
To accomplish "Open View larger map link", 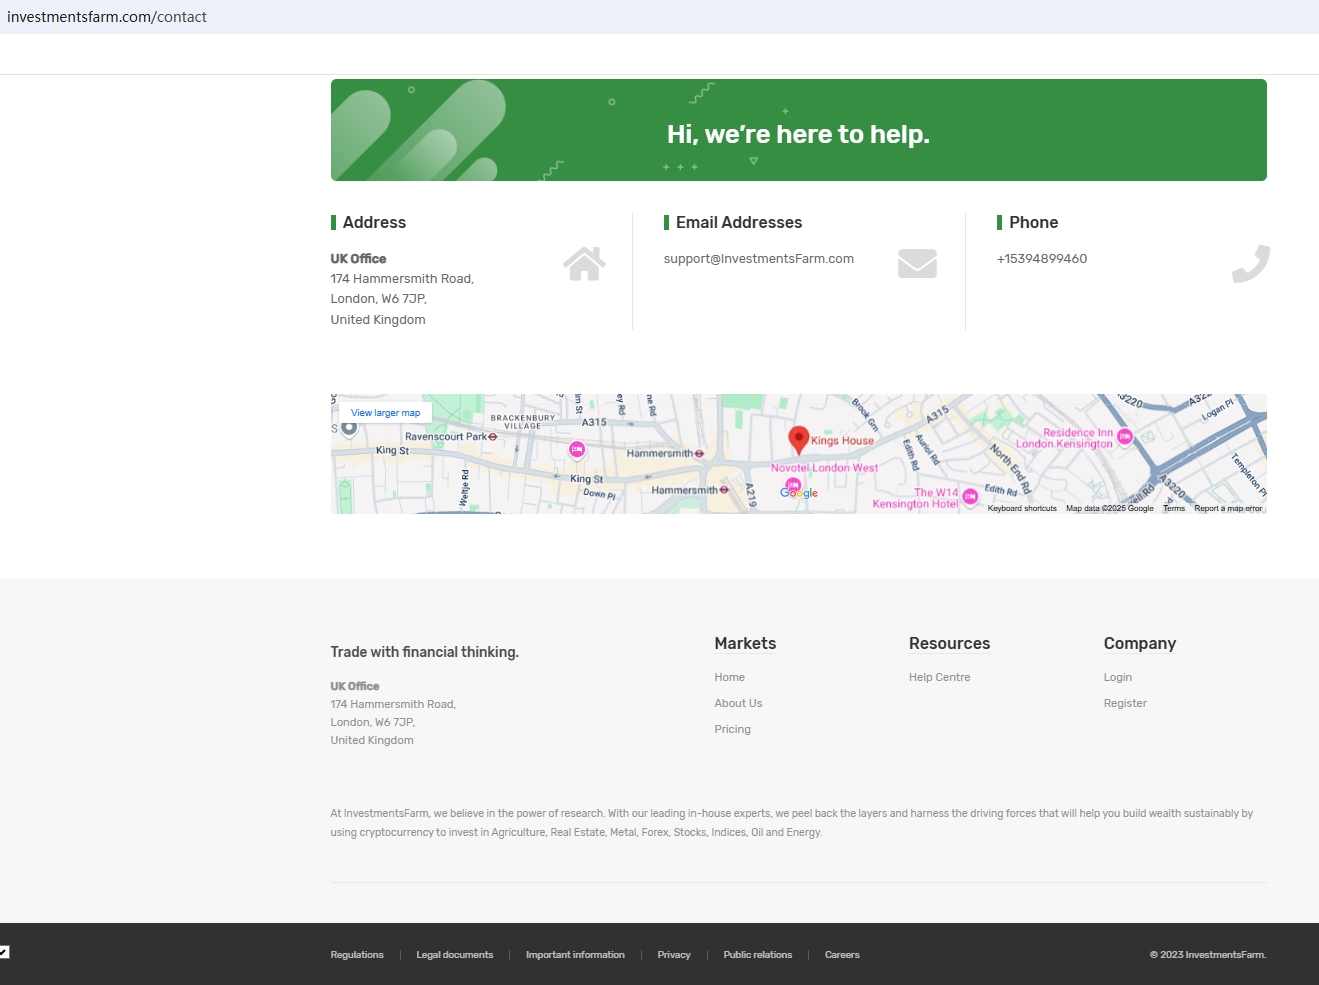I will coord(385,413).
